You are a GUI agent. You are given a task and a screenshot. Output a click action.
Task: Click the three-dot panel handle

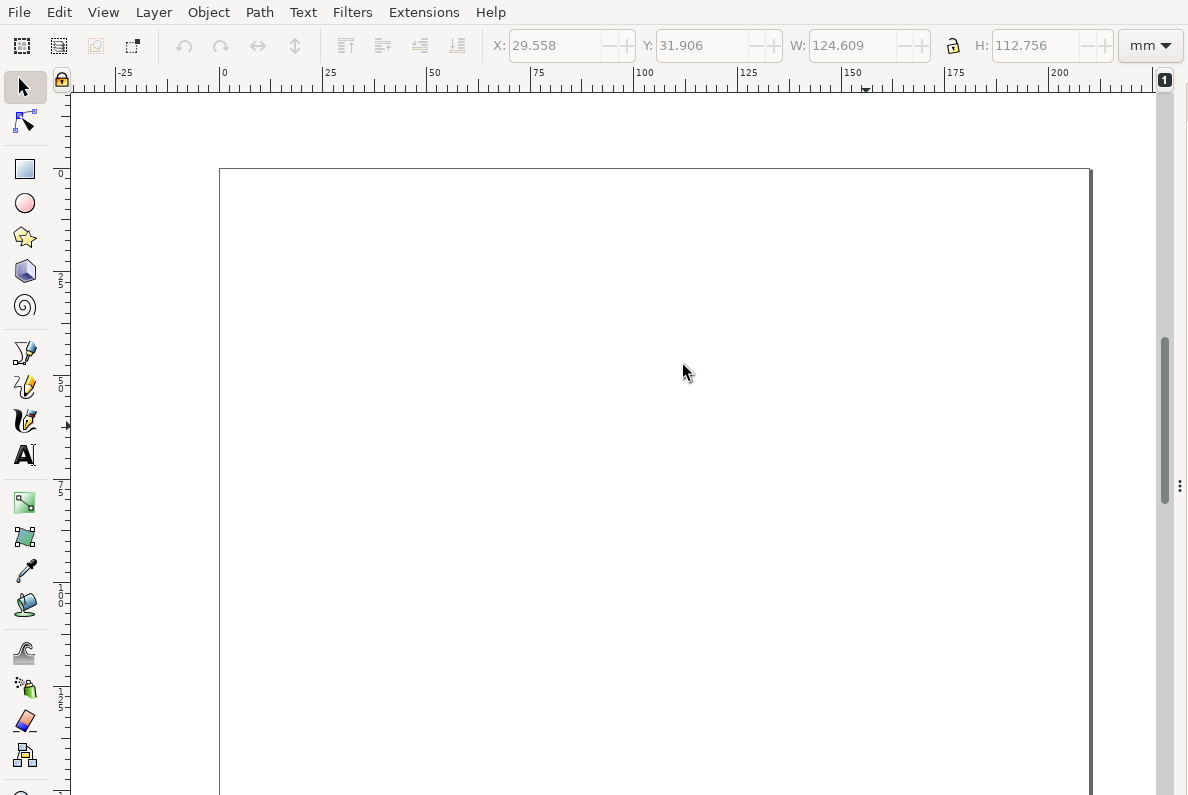[1180, 486]
